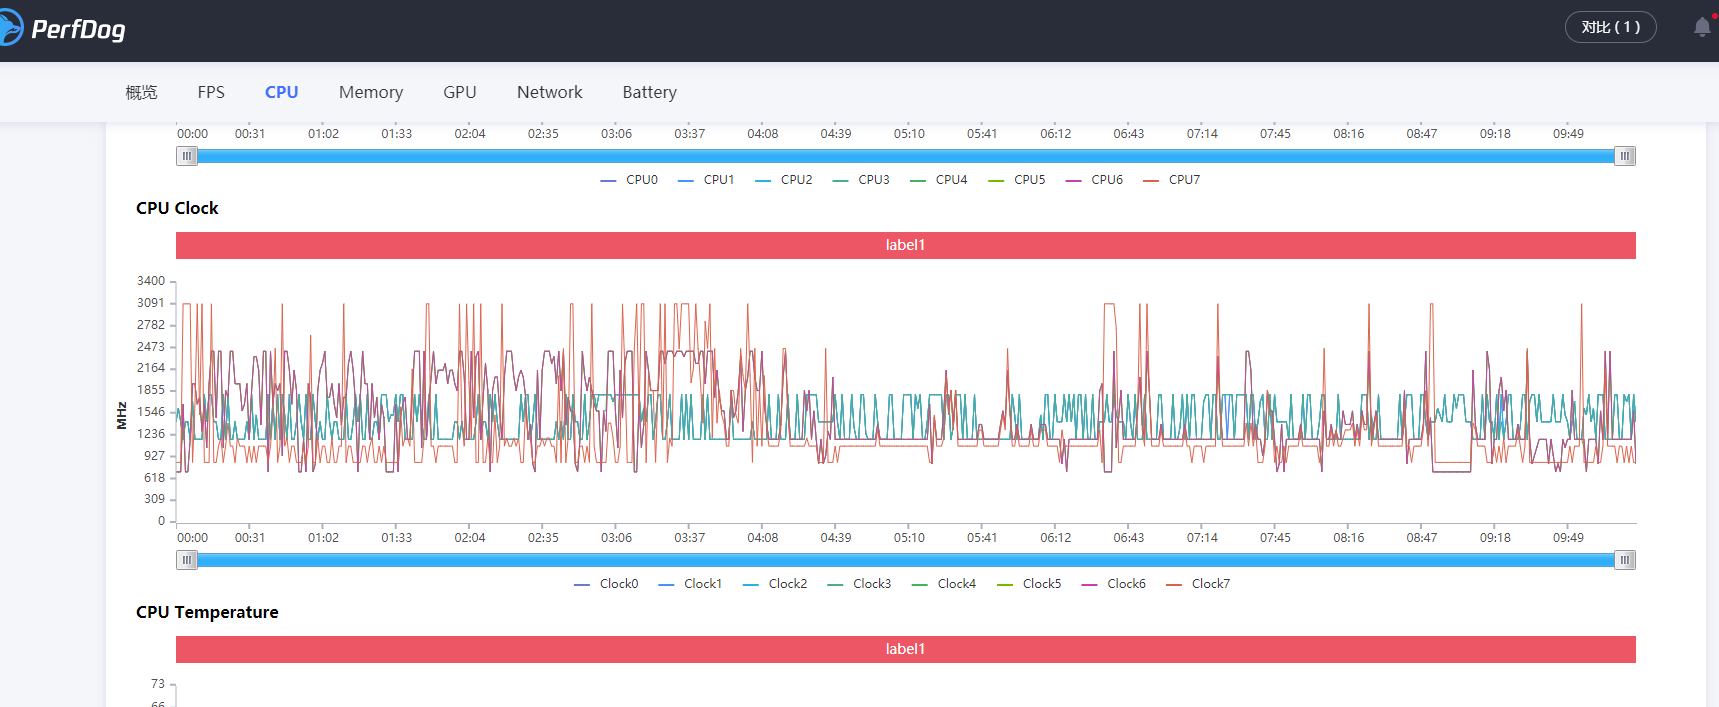Open the Network tab

pos(549,92)
